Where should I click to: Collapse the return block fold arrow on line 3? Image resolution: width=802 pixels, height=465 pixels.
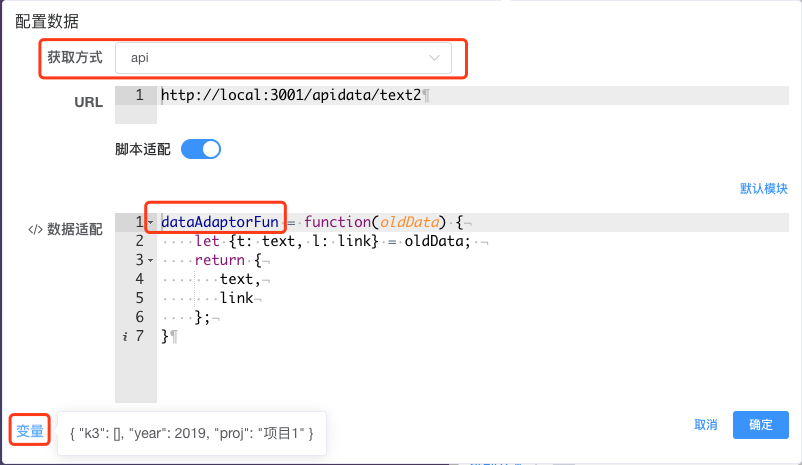(x=150, y=260)
